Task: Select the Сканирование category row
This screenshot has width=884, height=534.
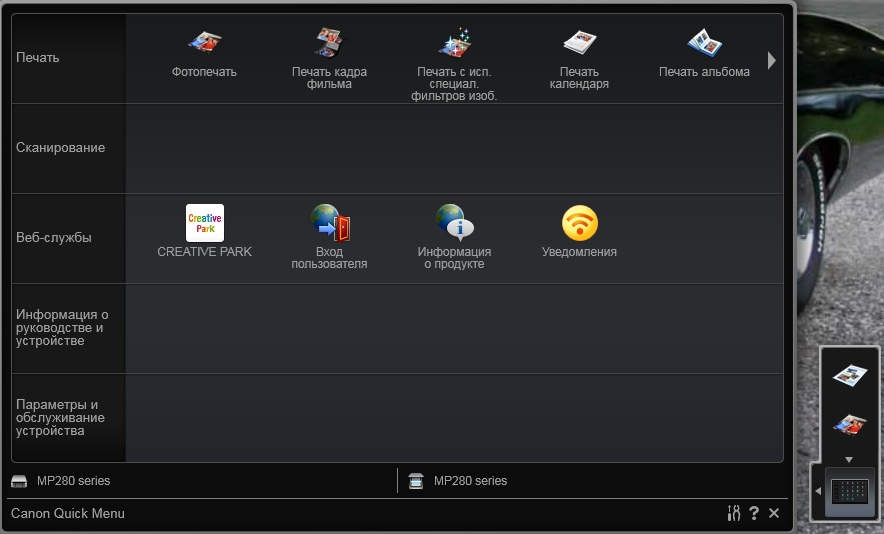Action: pos(68,148)
